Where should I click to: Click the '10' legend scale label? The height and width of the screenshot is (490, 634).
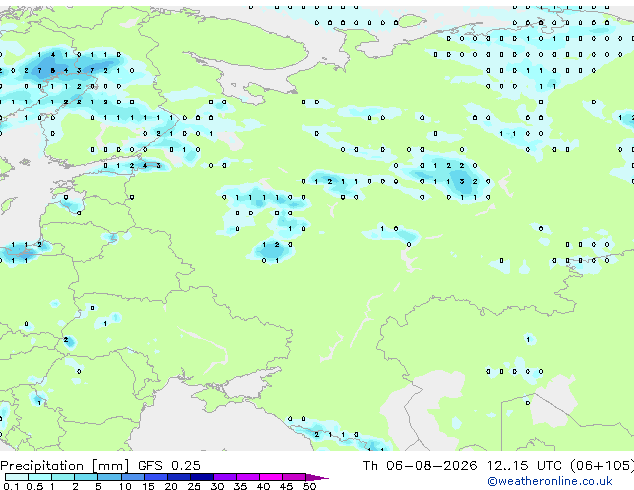click(125, 486)
